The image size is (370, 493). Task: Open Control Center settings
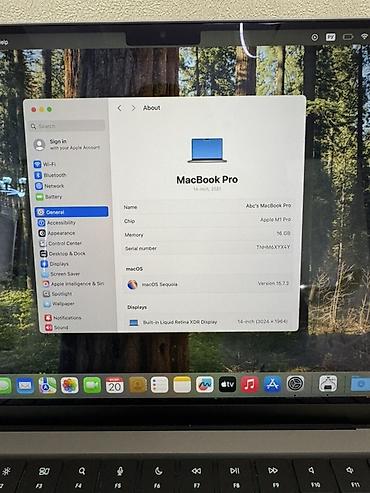(61, 243)
